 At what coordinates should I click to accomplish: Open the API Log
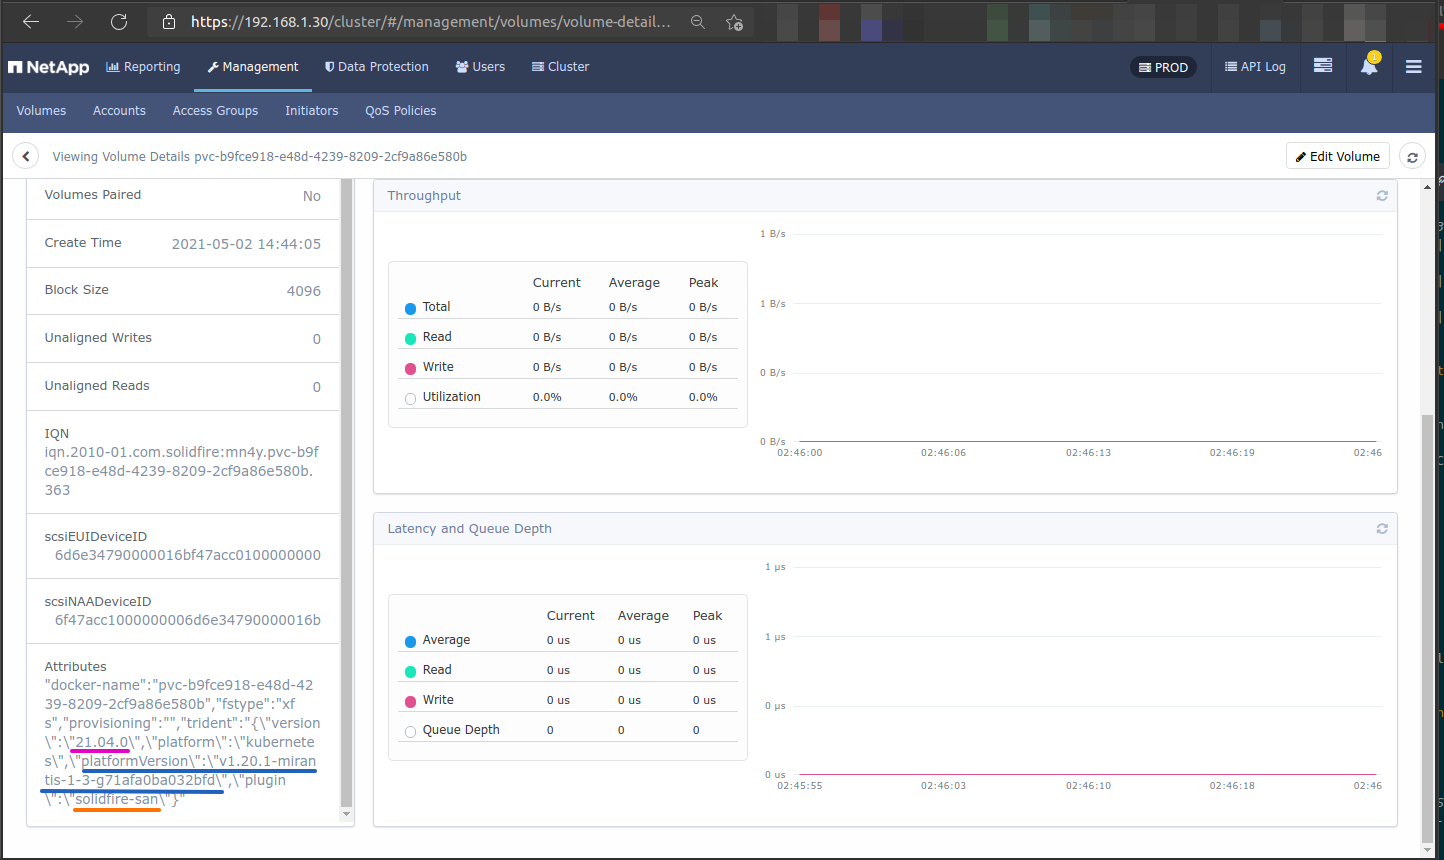pyautogui.click(x=1255, y=67)
